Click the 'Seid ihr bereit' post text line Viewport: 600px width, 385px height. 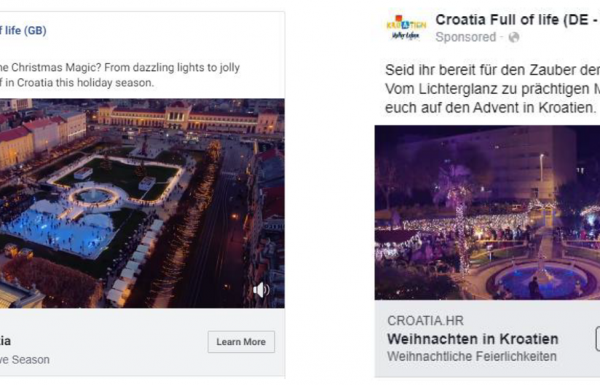tap(492, 70)
